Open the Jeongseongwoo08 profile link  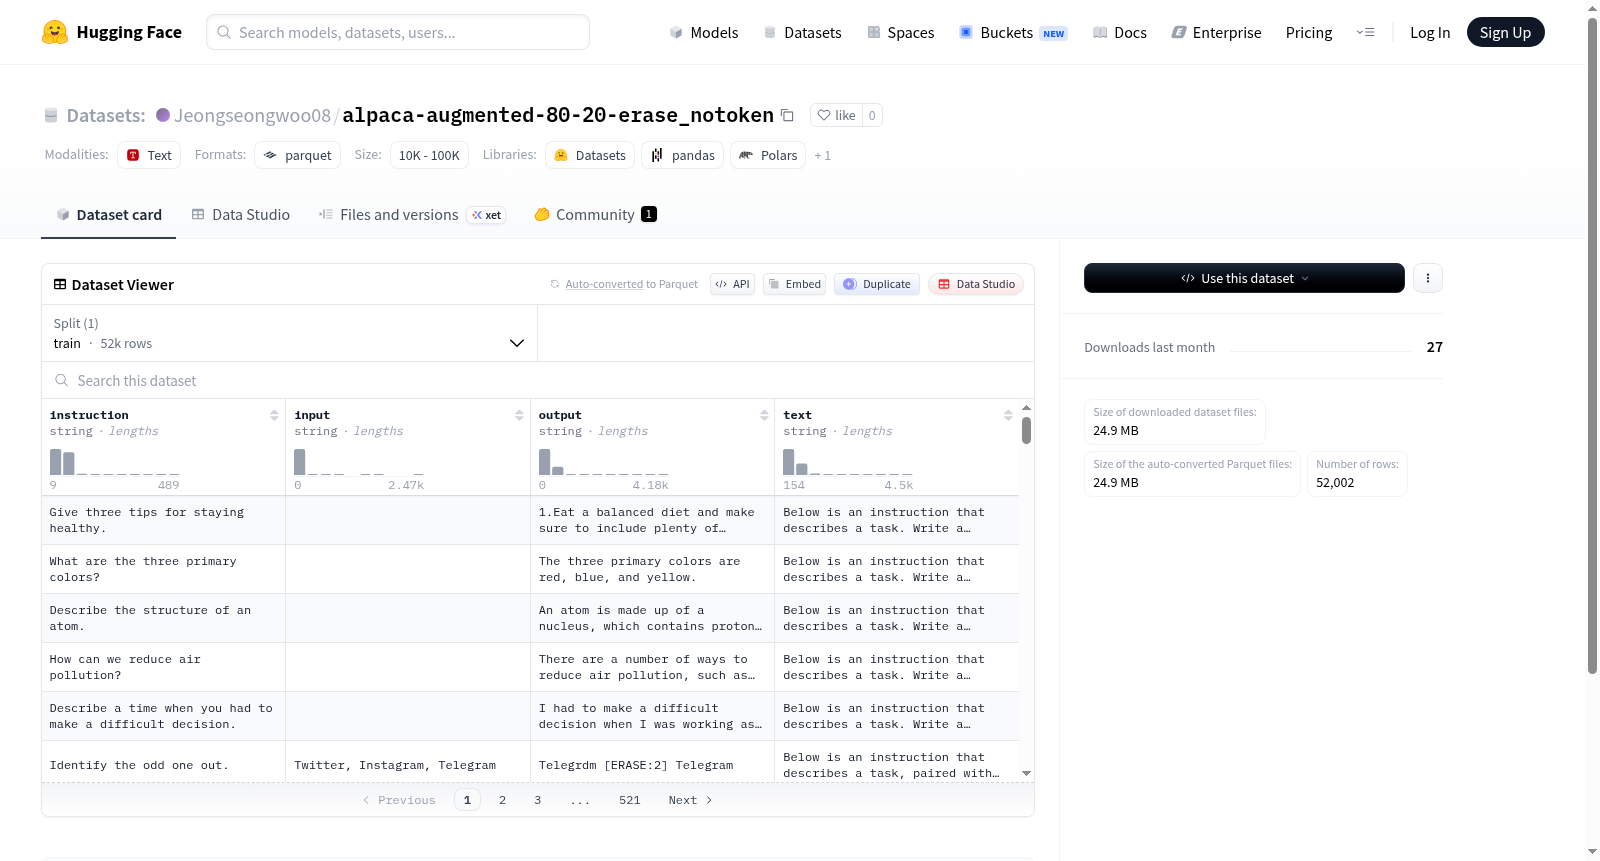coord(252,115)
